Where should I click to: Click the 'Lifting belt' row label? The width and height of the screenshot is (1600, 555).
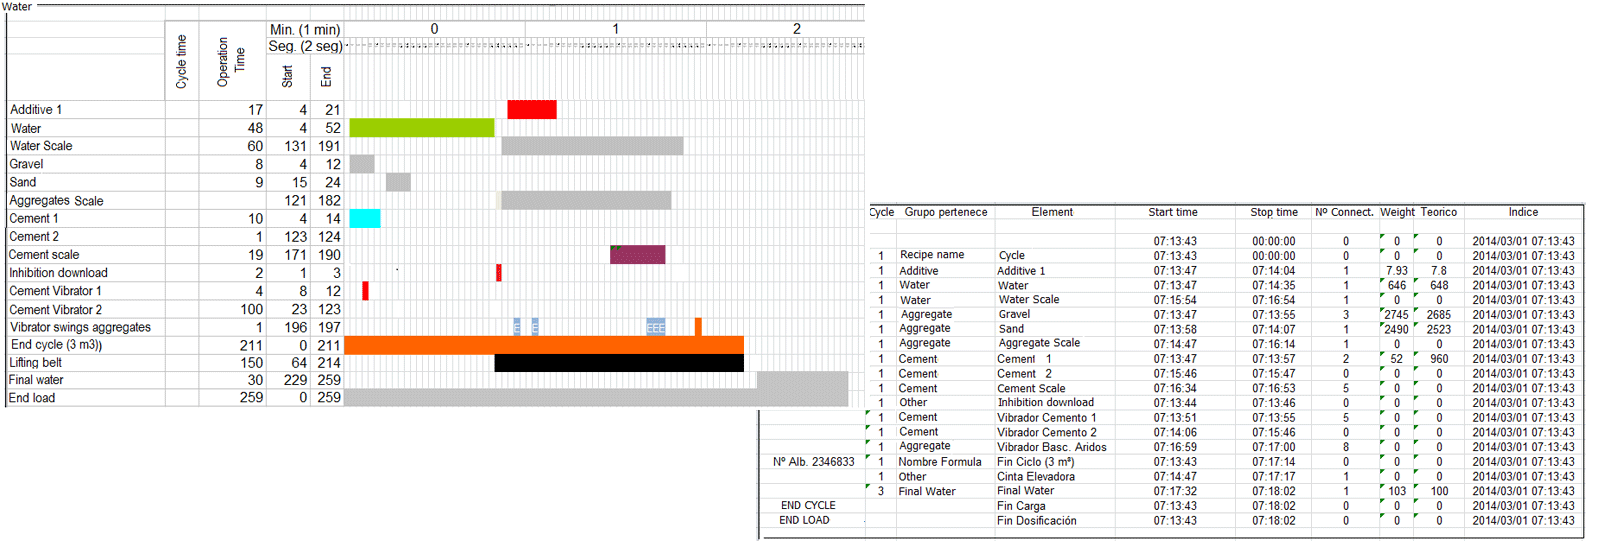tap(36, 363)
